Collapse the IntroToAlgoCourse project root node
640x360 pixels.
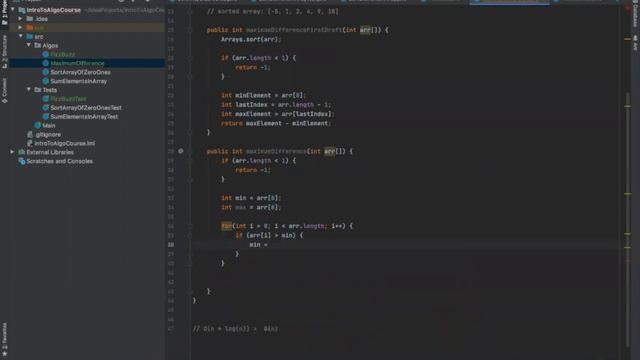pos(13,9)
